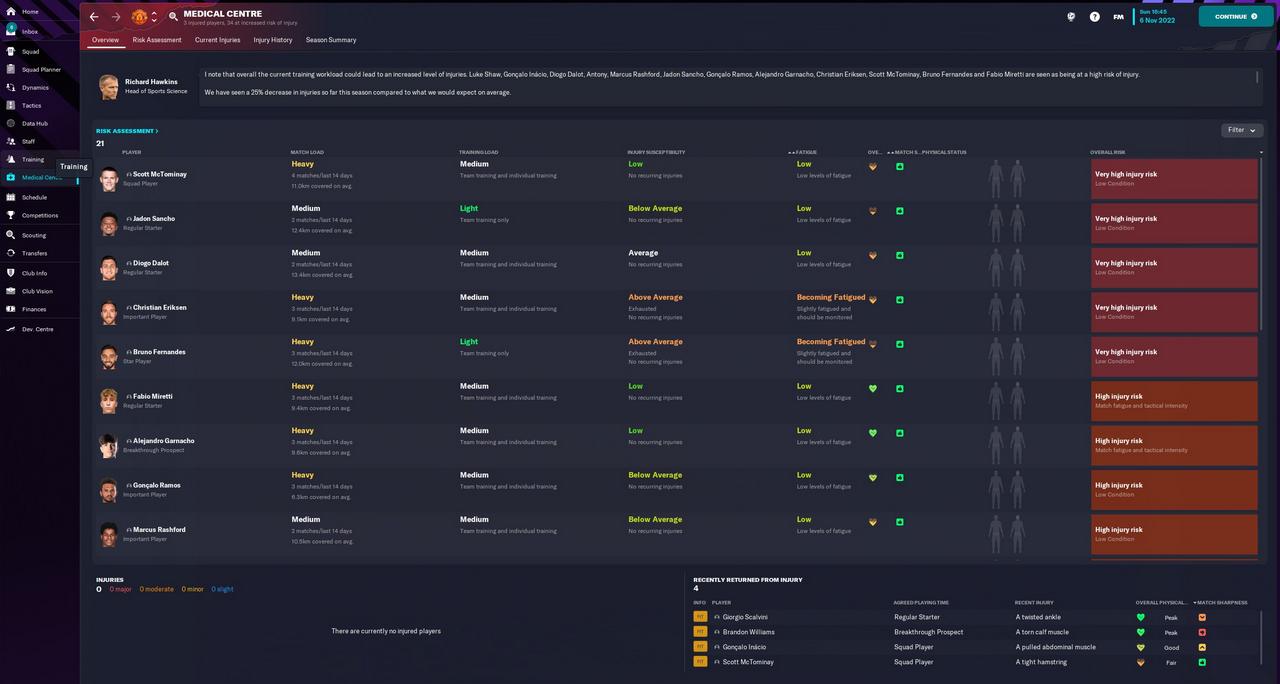This screenshot has height=684, width=1280.
Task: Open the Staff sidebar icon
Action: pos(11,141)
